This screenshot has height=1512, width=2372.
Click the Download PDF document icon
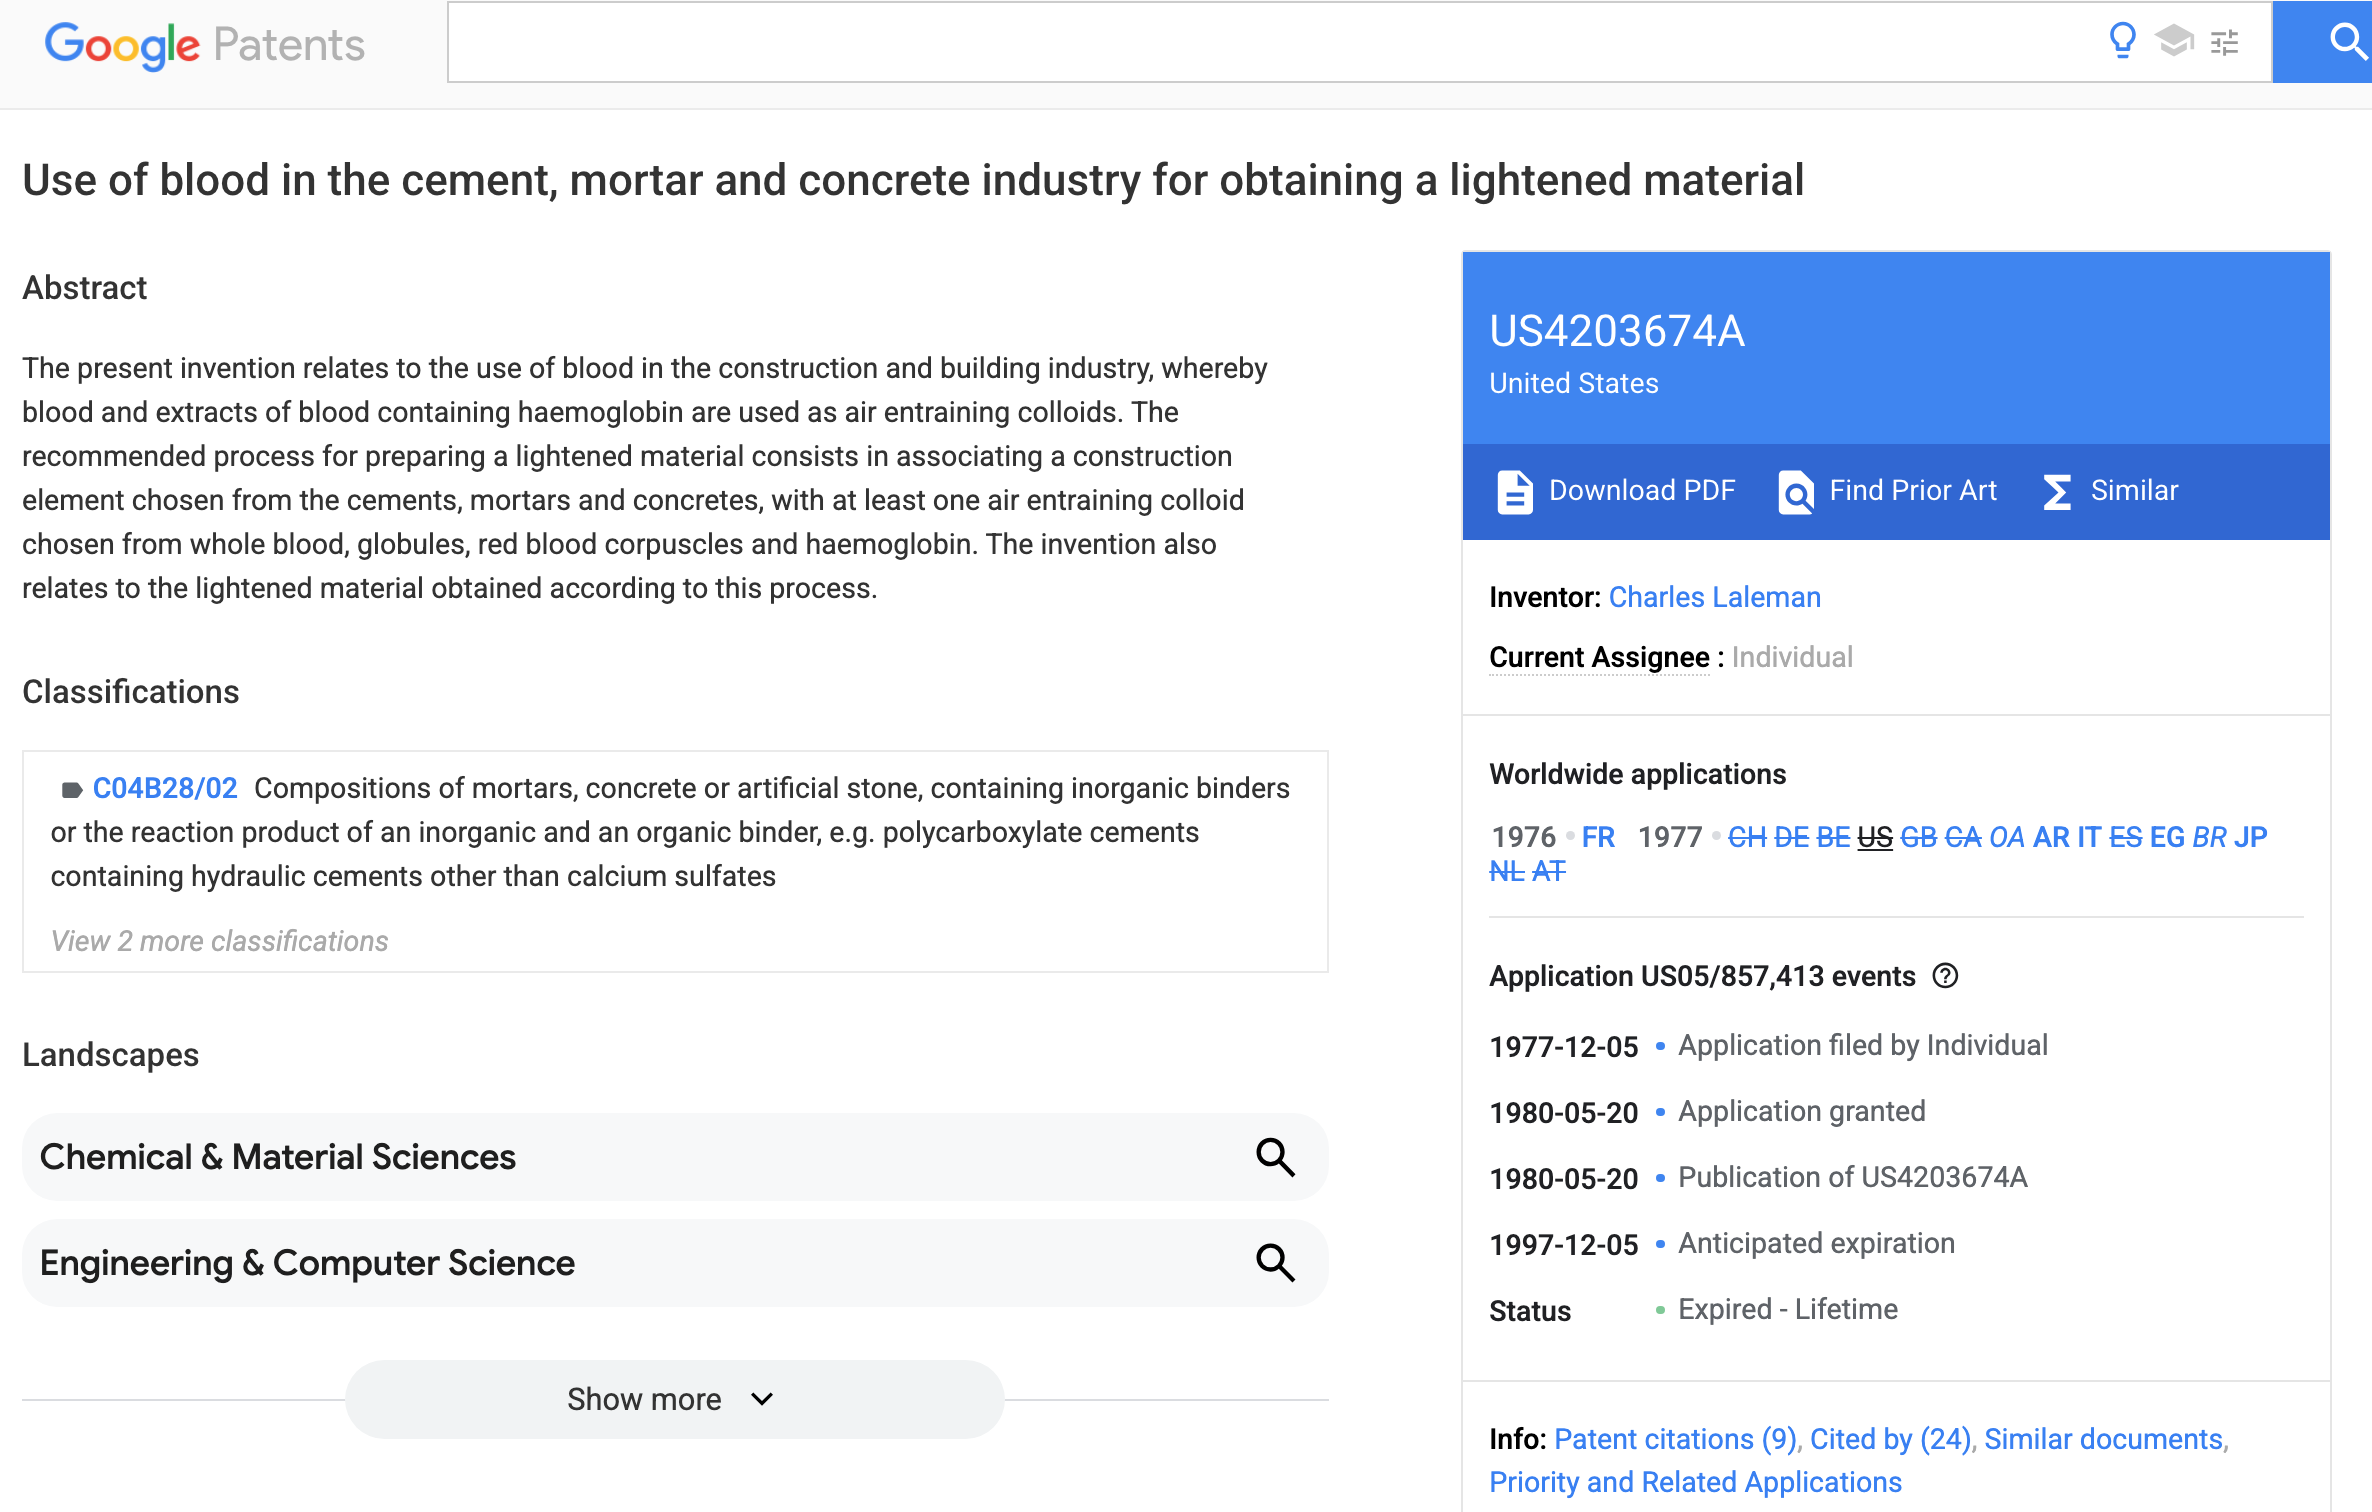tap(1514, 491)
